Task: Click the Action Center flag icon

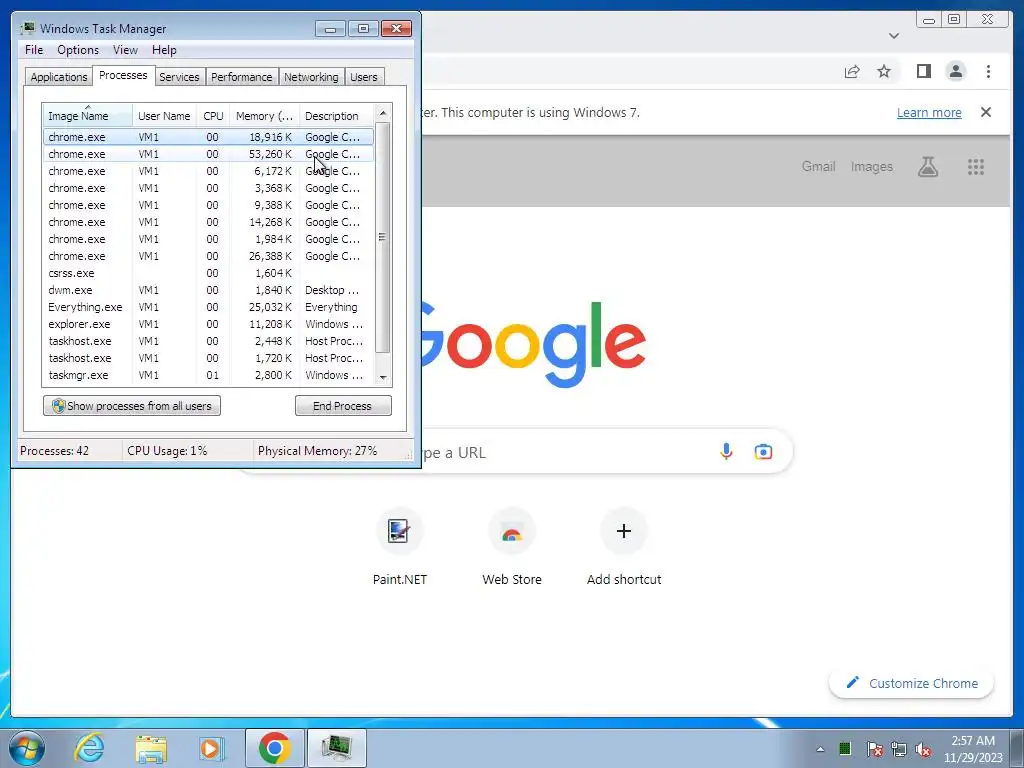Action: (874, 749)
